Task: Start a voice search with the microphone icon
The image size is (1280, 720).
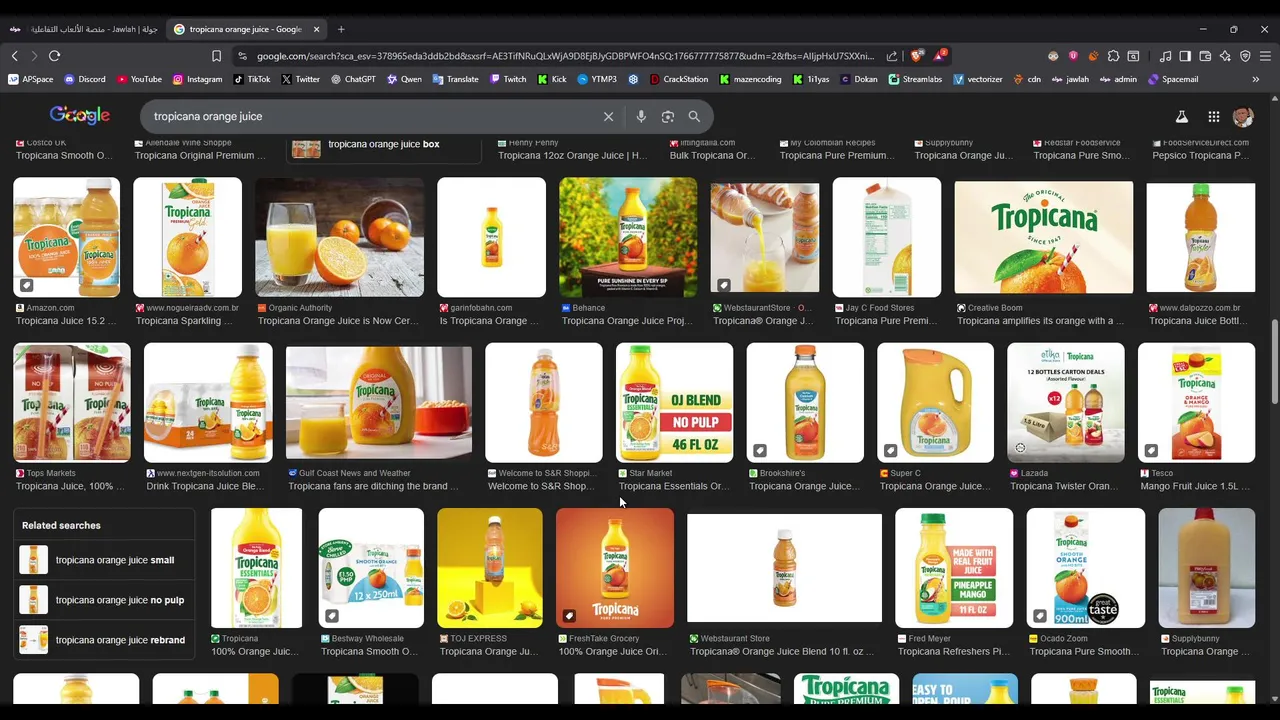Action: point(641,116)
